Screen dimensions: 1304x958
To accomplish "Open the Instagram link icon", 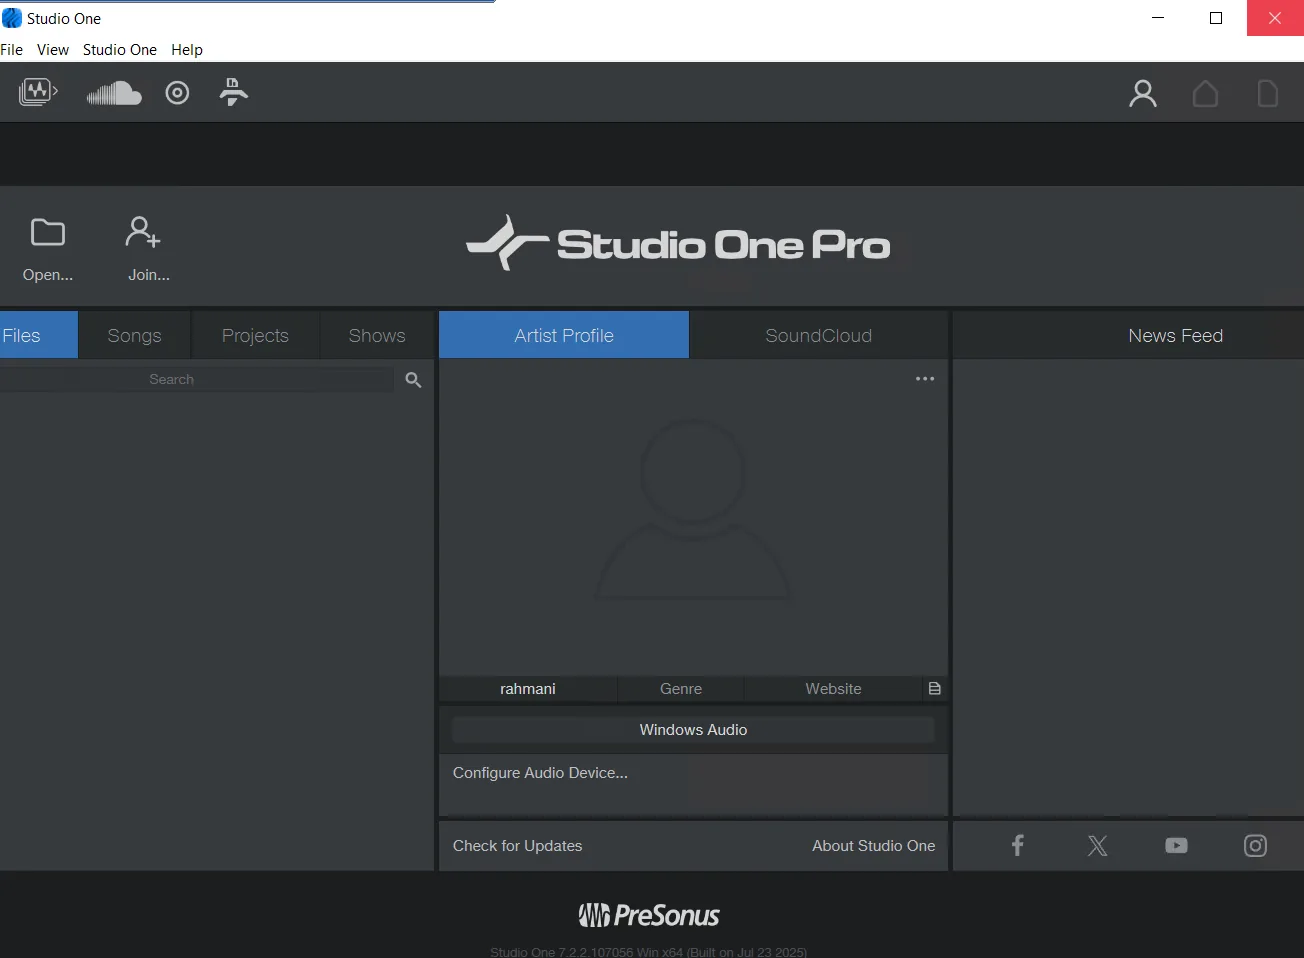I will [1255, 846].
